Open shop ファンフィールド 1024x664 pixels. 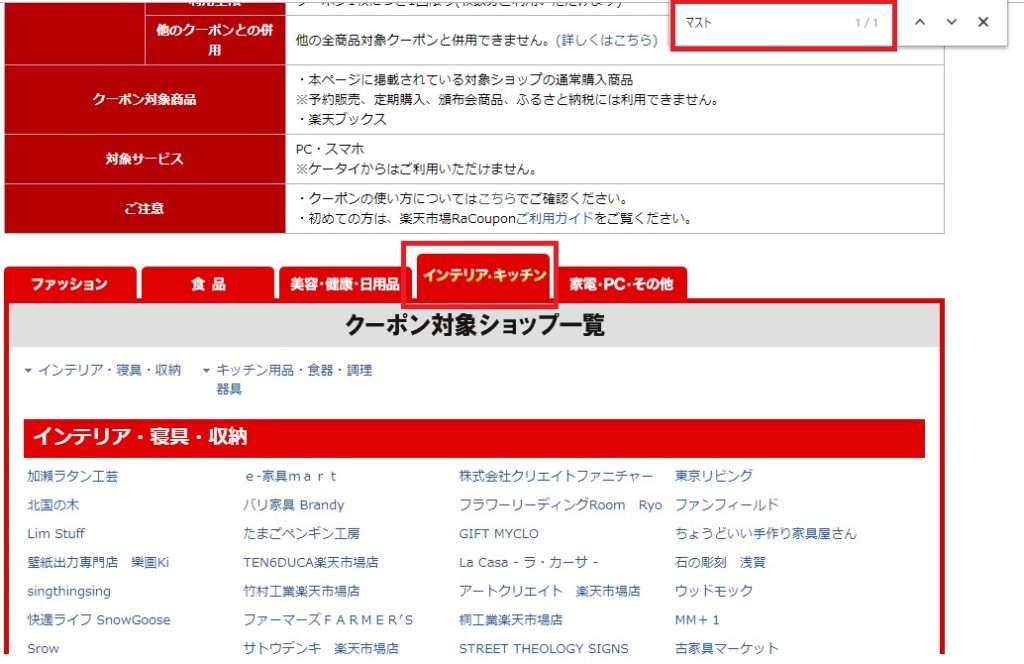click(x=727, y=505)
